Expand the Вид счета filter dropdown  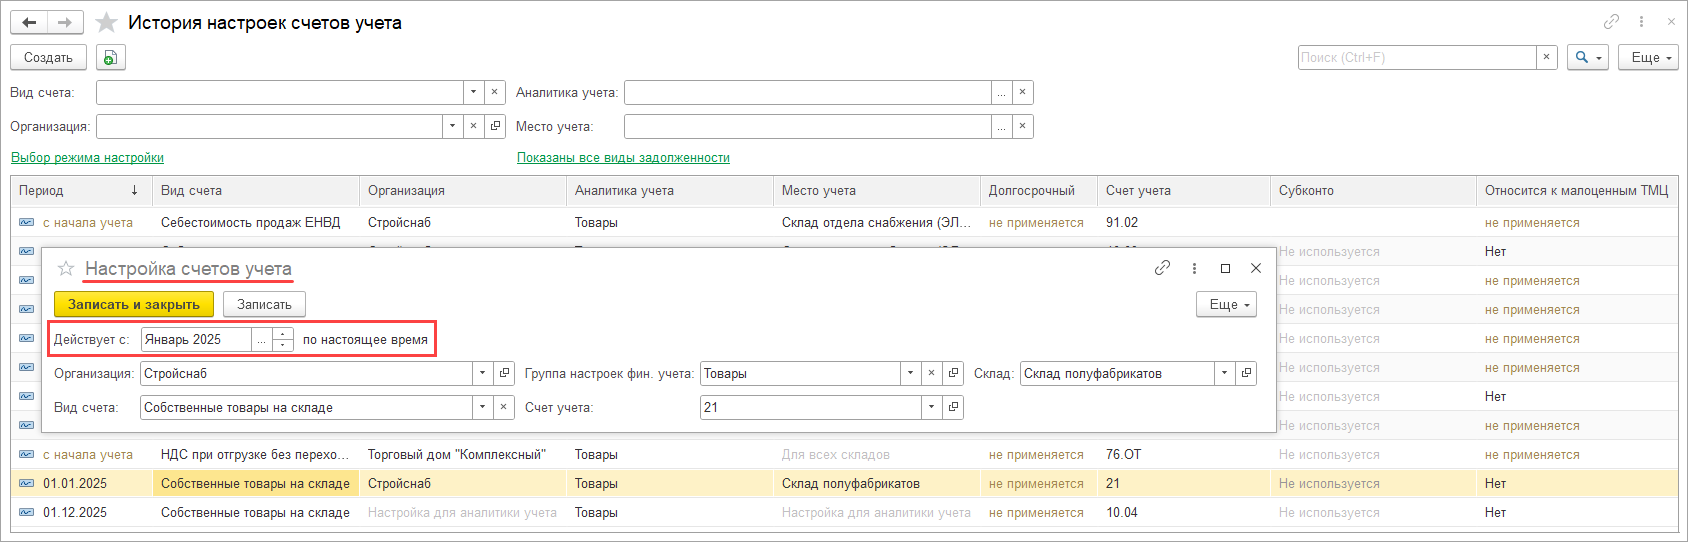point(473,93)
